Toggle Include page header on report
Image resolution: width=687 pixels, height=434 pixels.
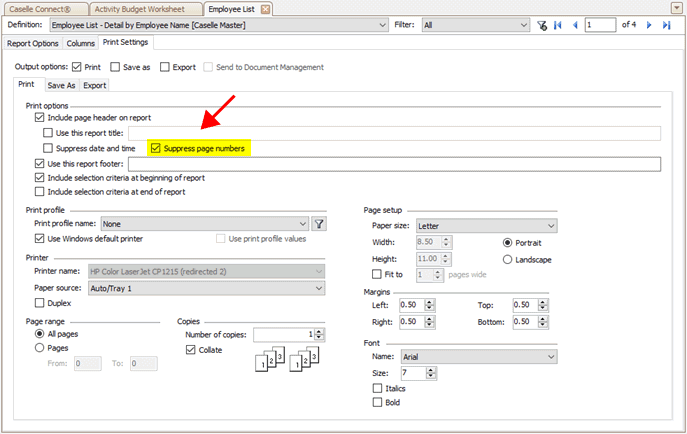[x=39, y=117]
